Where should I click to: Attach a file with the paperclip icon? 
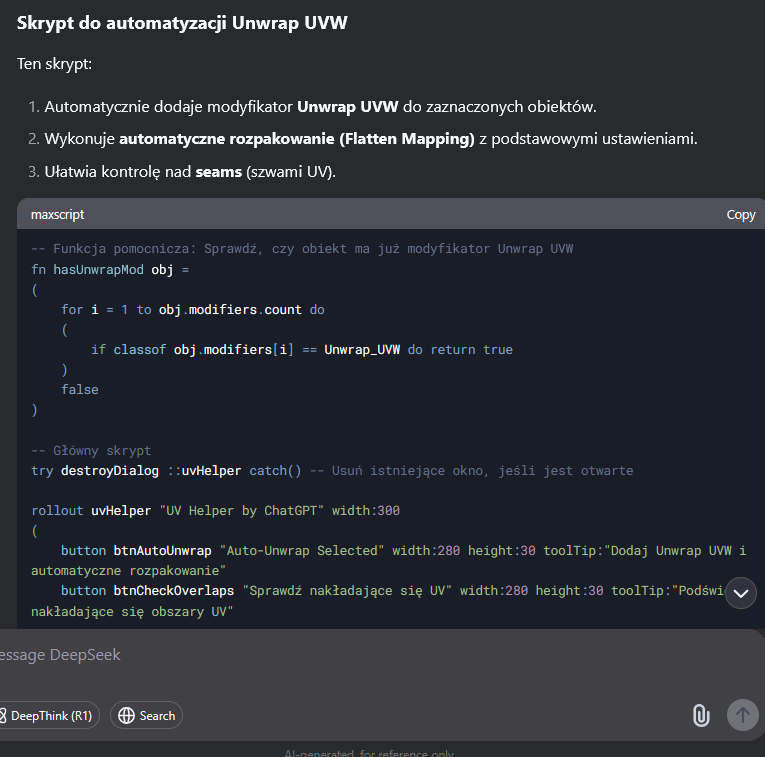click(x=700, y=715)
